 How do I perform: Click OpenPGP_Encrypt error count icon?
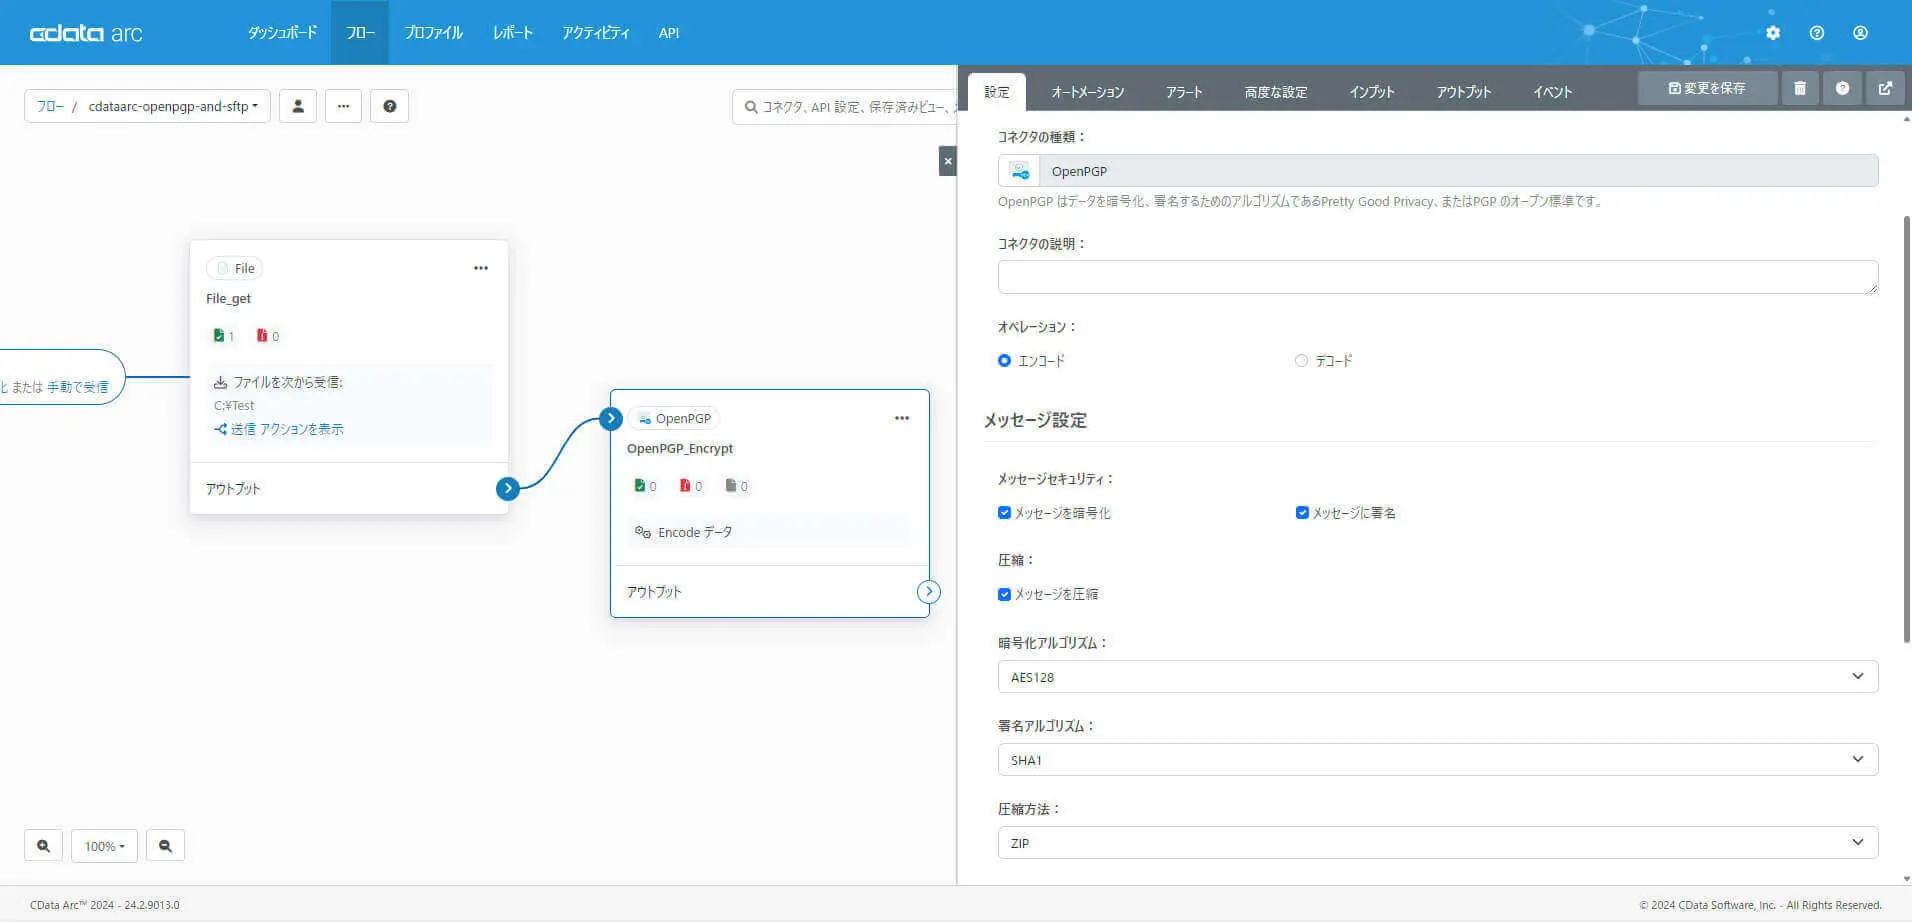(x=685, y=486)
